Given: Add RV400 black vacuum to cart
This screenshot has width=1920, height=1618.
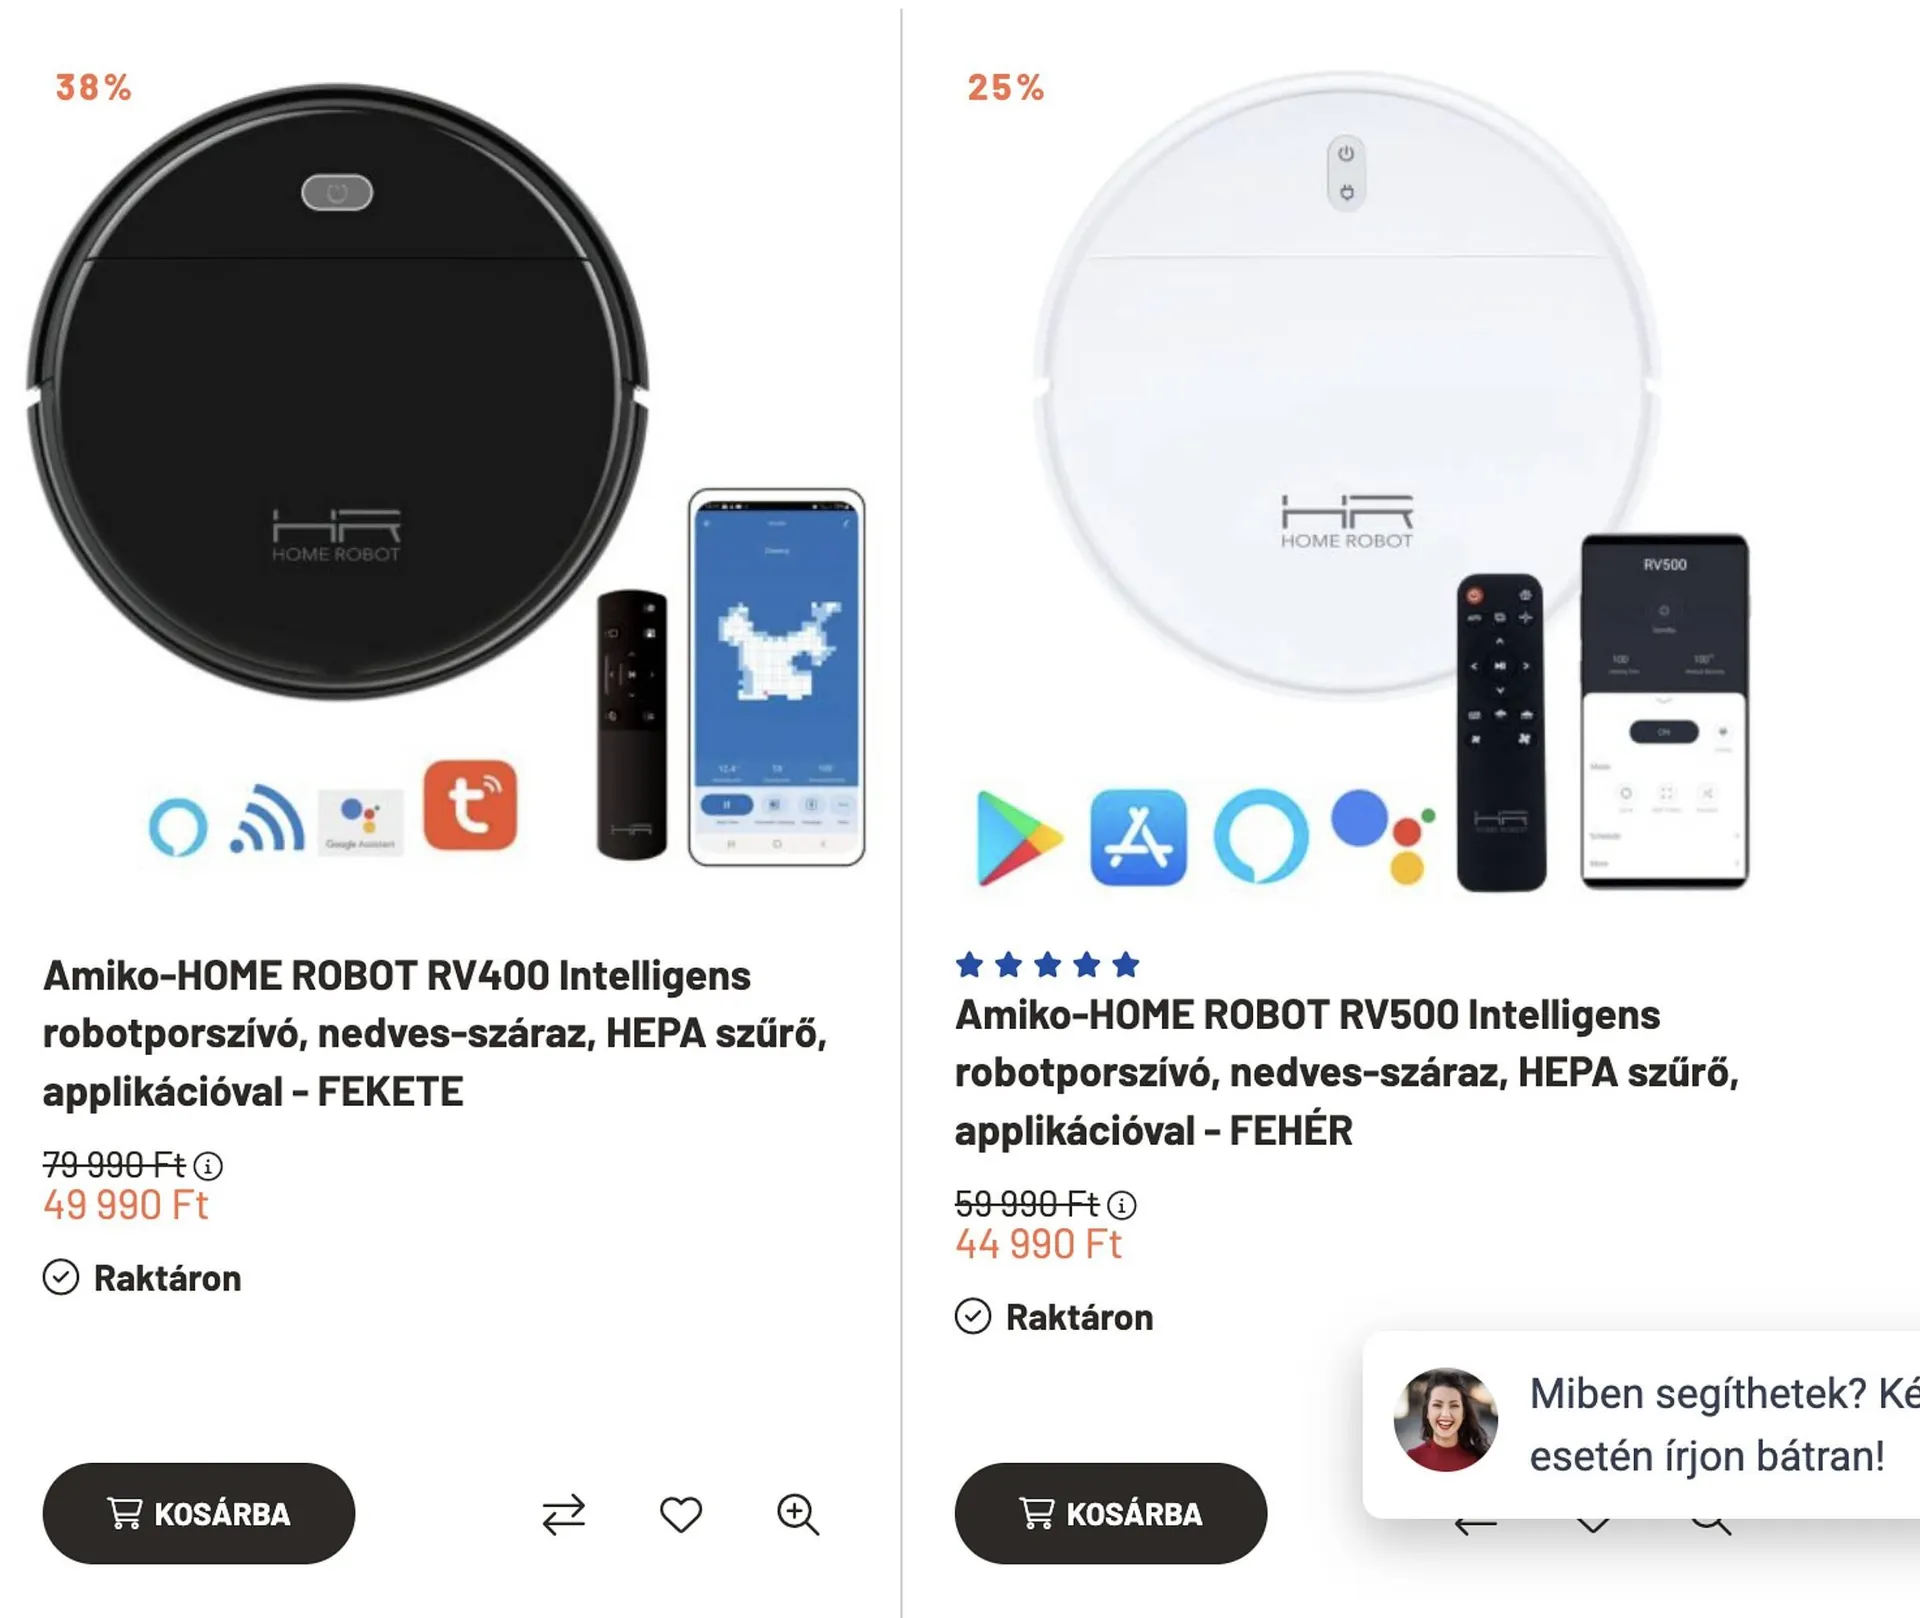Looking at the screenshot, I should (x=199, y=1514).
